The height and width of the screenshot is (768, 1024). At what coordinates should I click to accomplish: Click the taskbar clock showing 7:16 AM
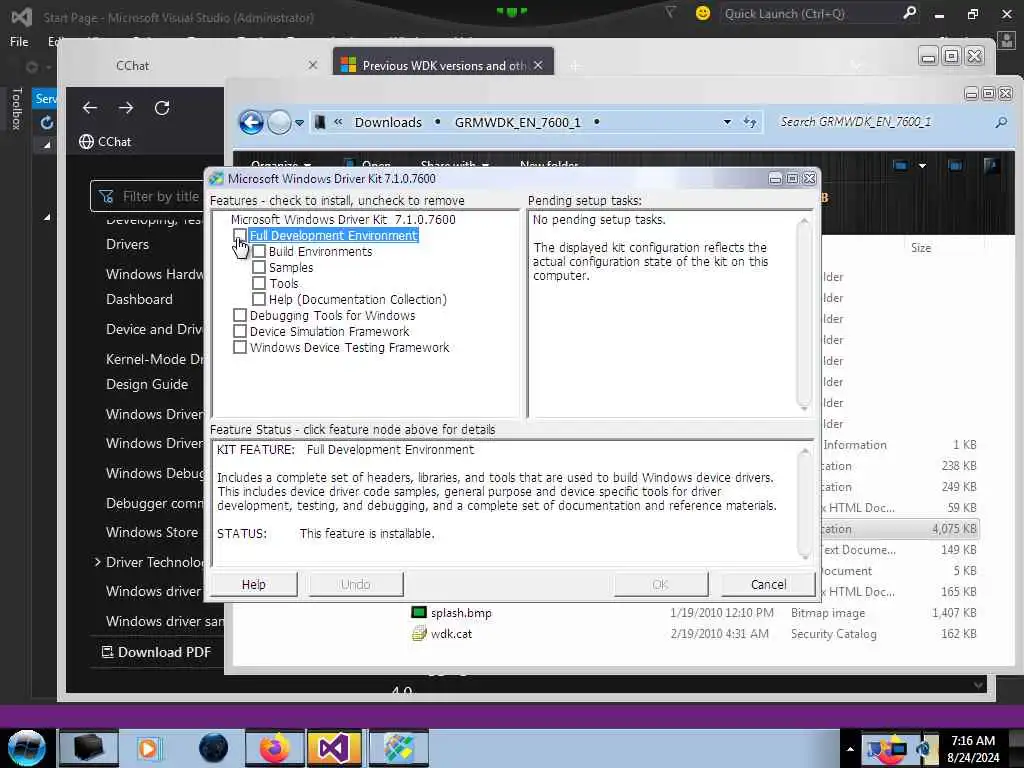tap(973, 748)
